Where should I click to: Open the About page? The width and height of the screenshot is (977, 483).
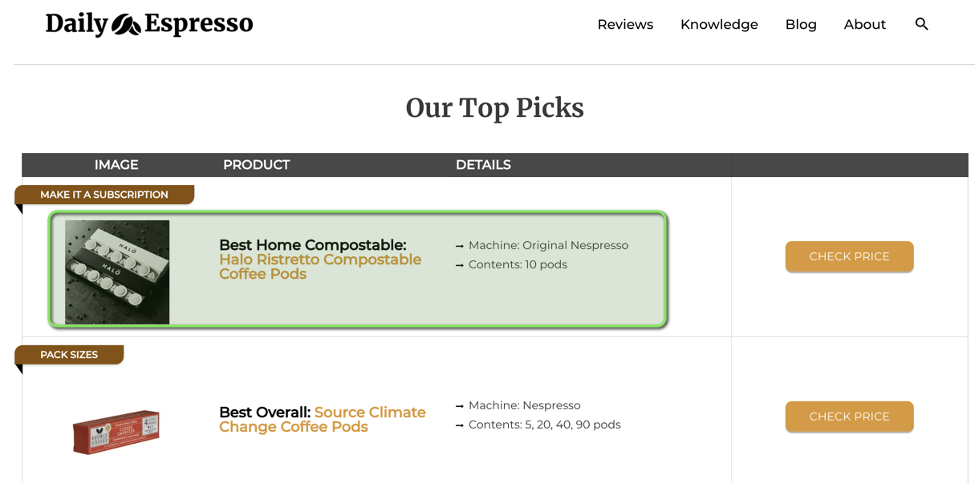pos(864,25)
